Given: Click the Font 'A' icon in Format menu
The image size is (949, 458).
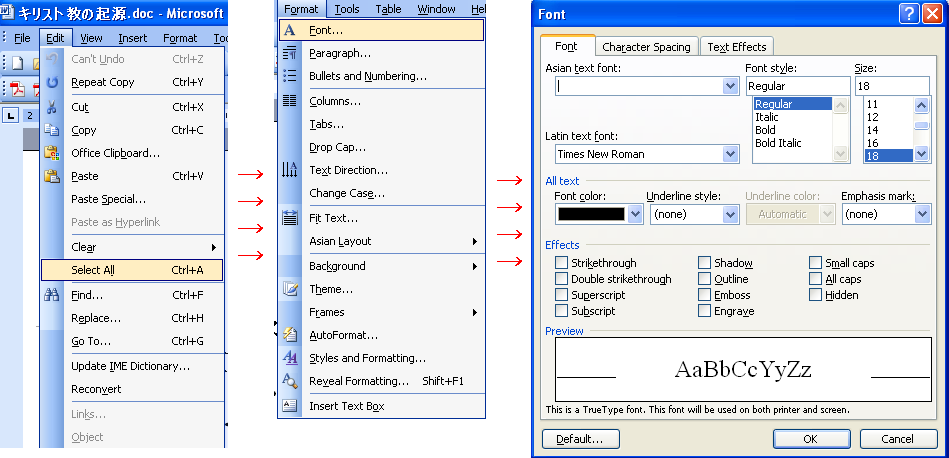Looking at the screenshot, I should pyautogui.click(x=290, y=31).
